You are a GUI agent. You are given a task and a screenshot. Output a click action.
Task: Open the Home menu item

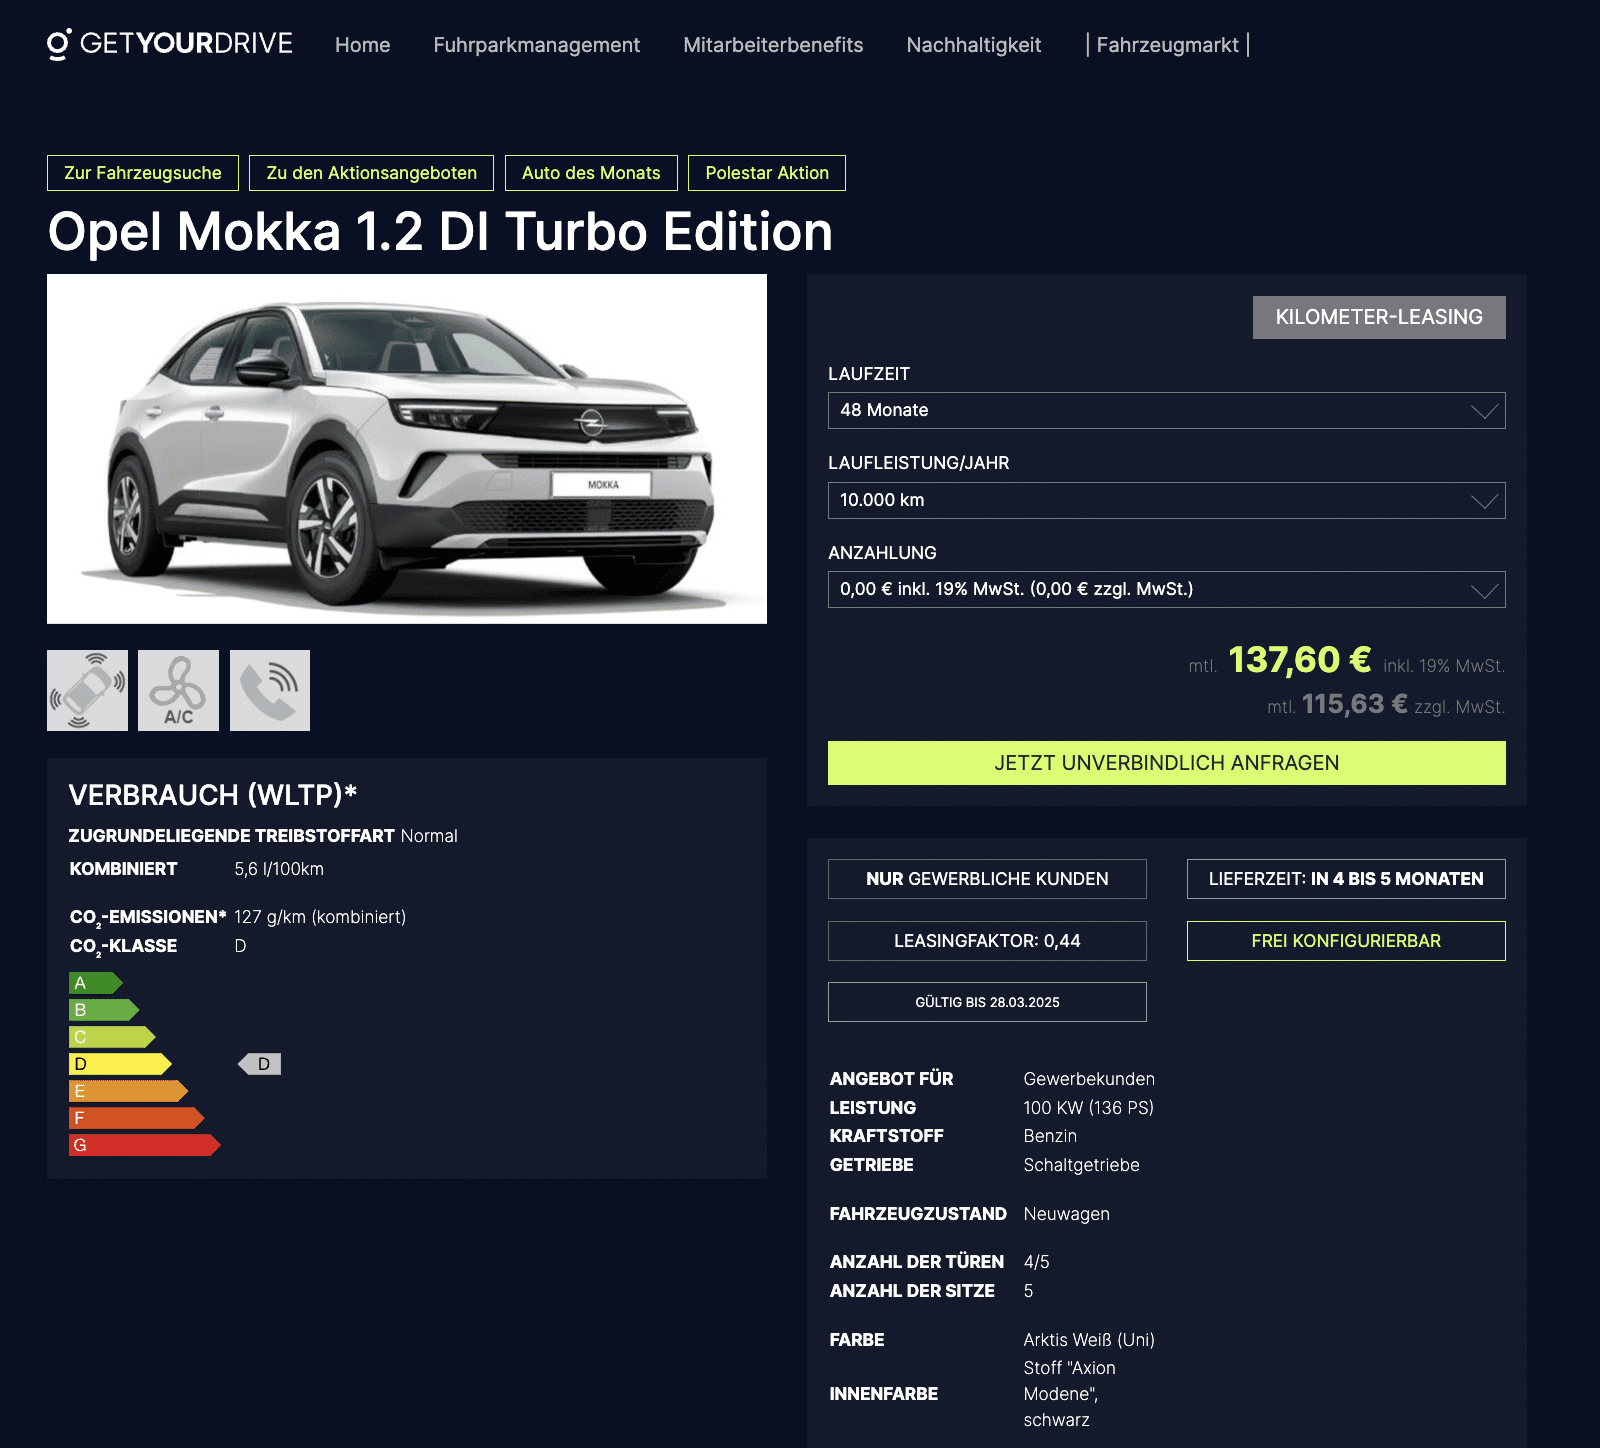tap(362, 45)
